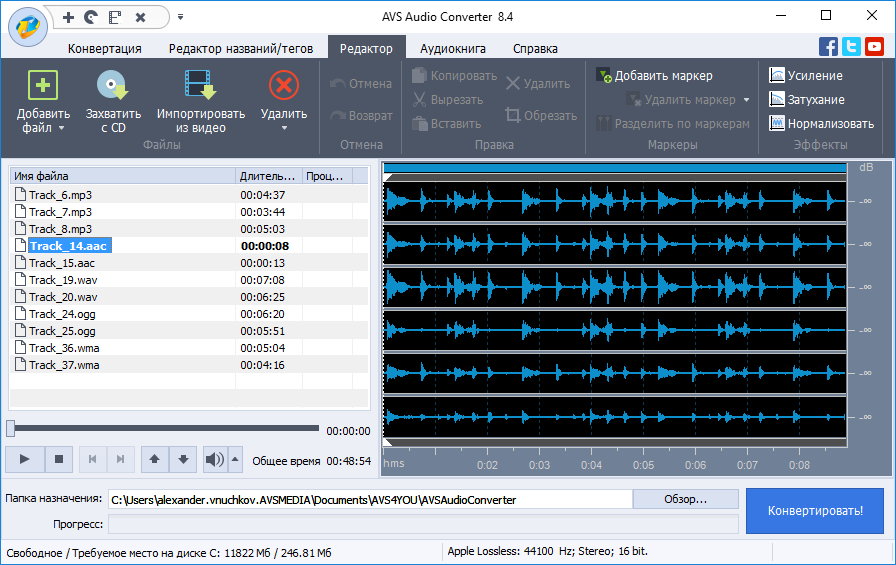Click the playback position slider handle
Screen dimensions: 896x565
point(11,428)
